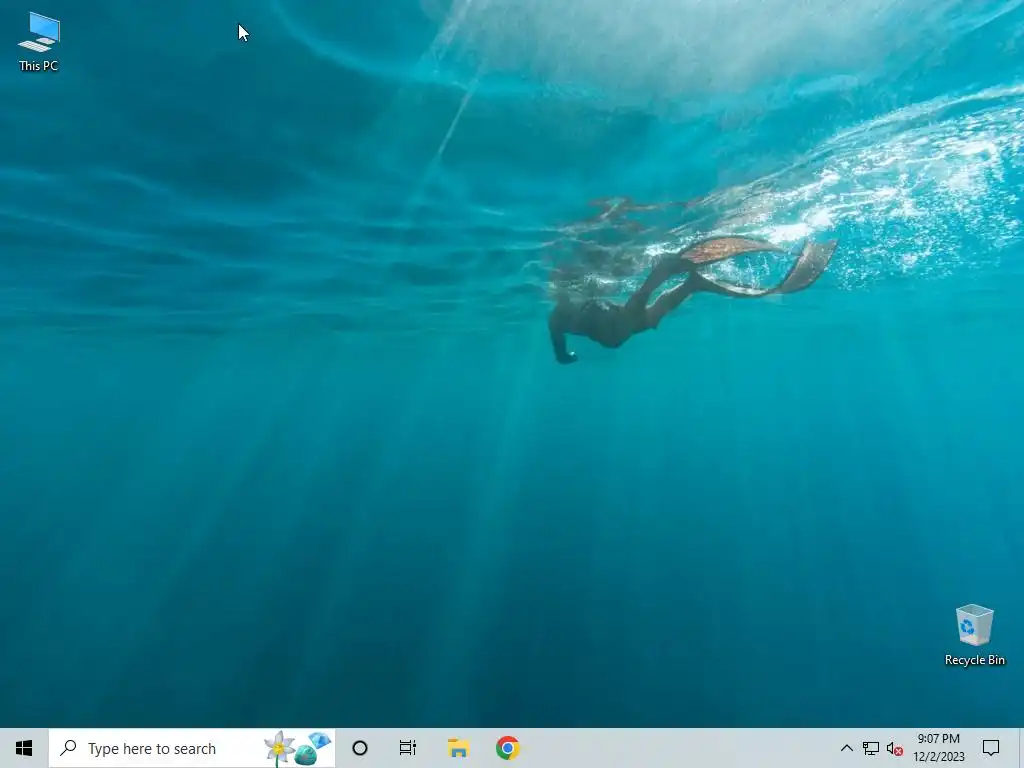Open the network status tray icon
The height and width of the screenshot is (768, 1024).
(871, 748)
